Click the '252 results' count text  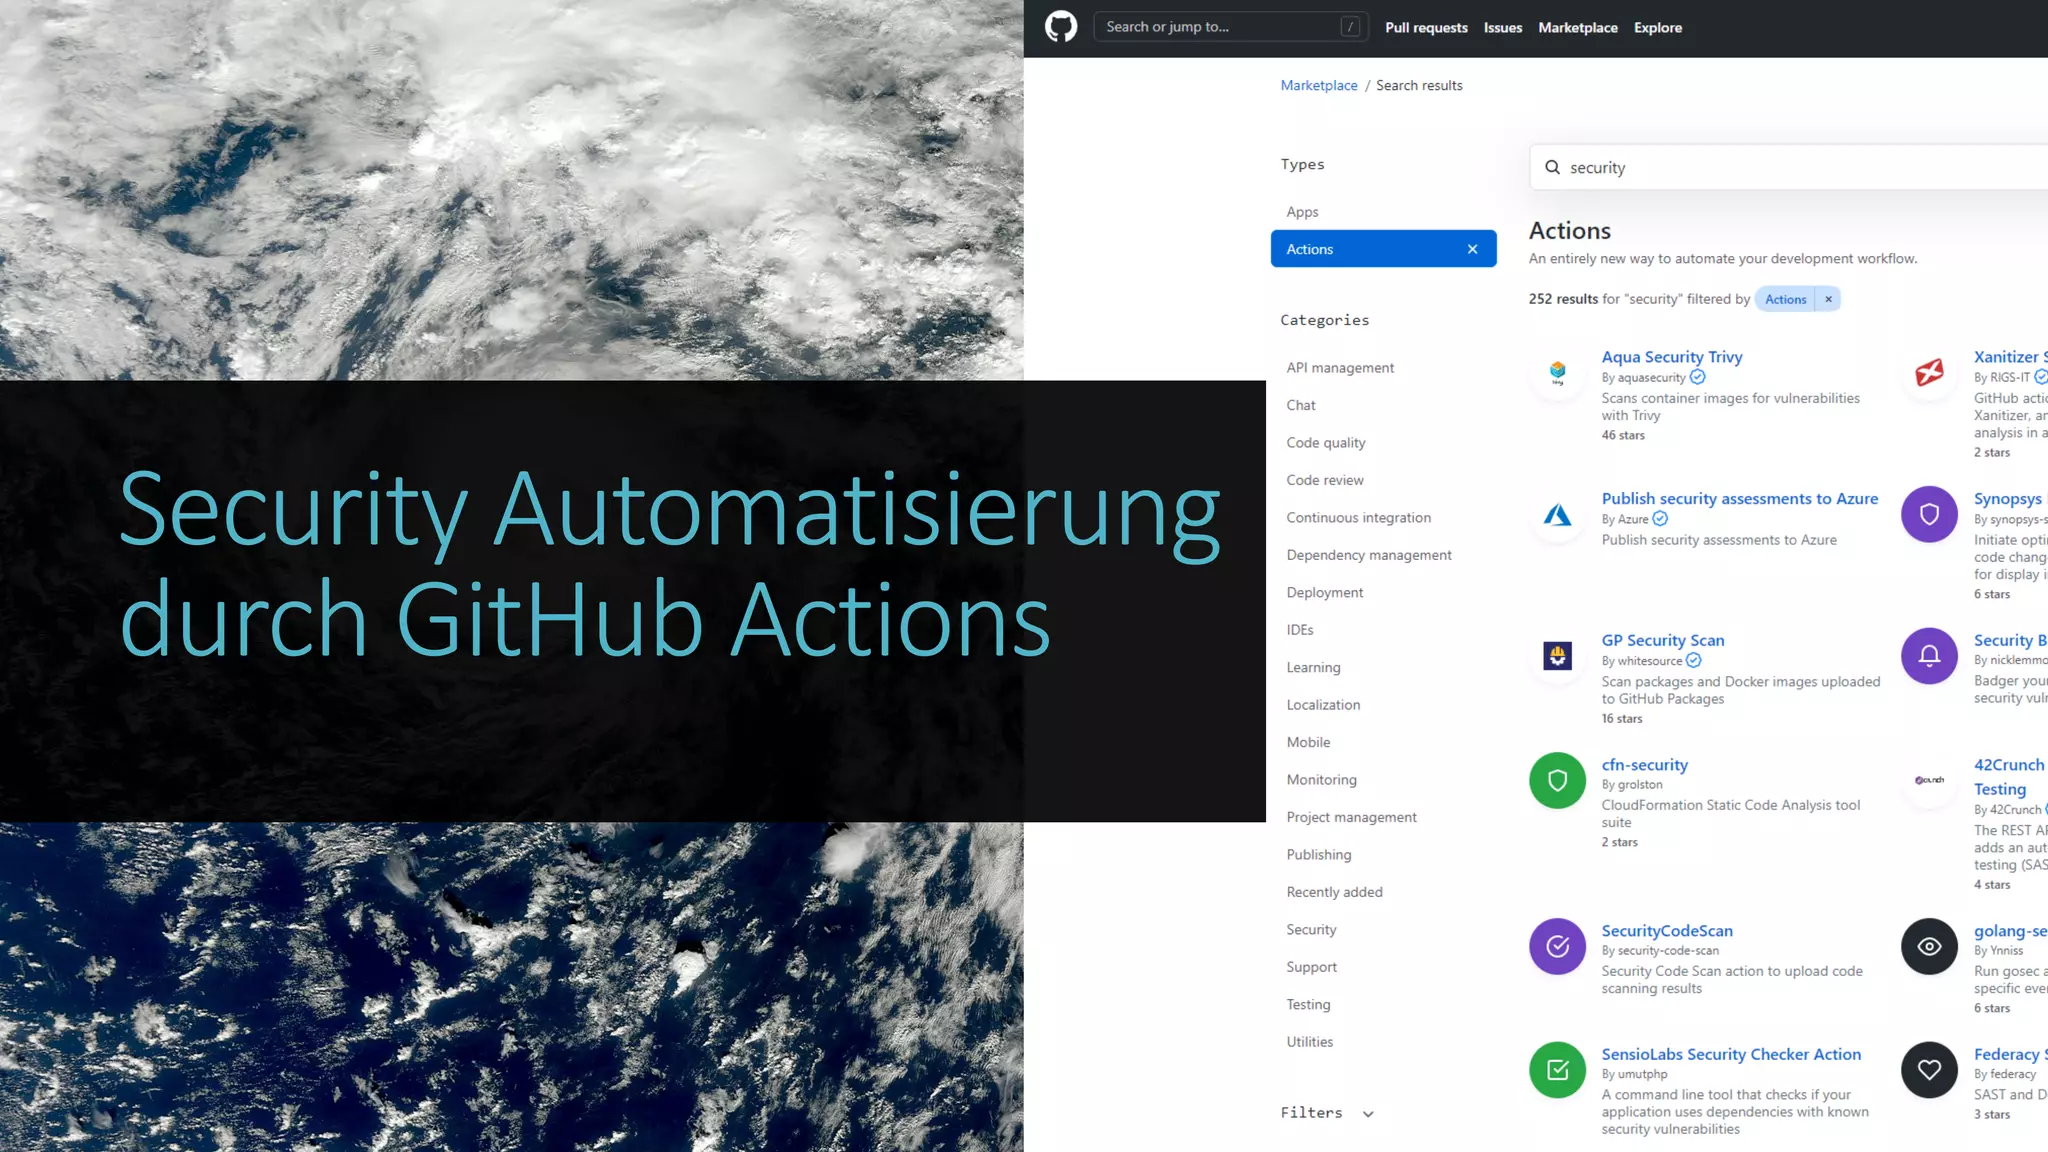coord(1563,299)
